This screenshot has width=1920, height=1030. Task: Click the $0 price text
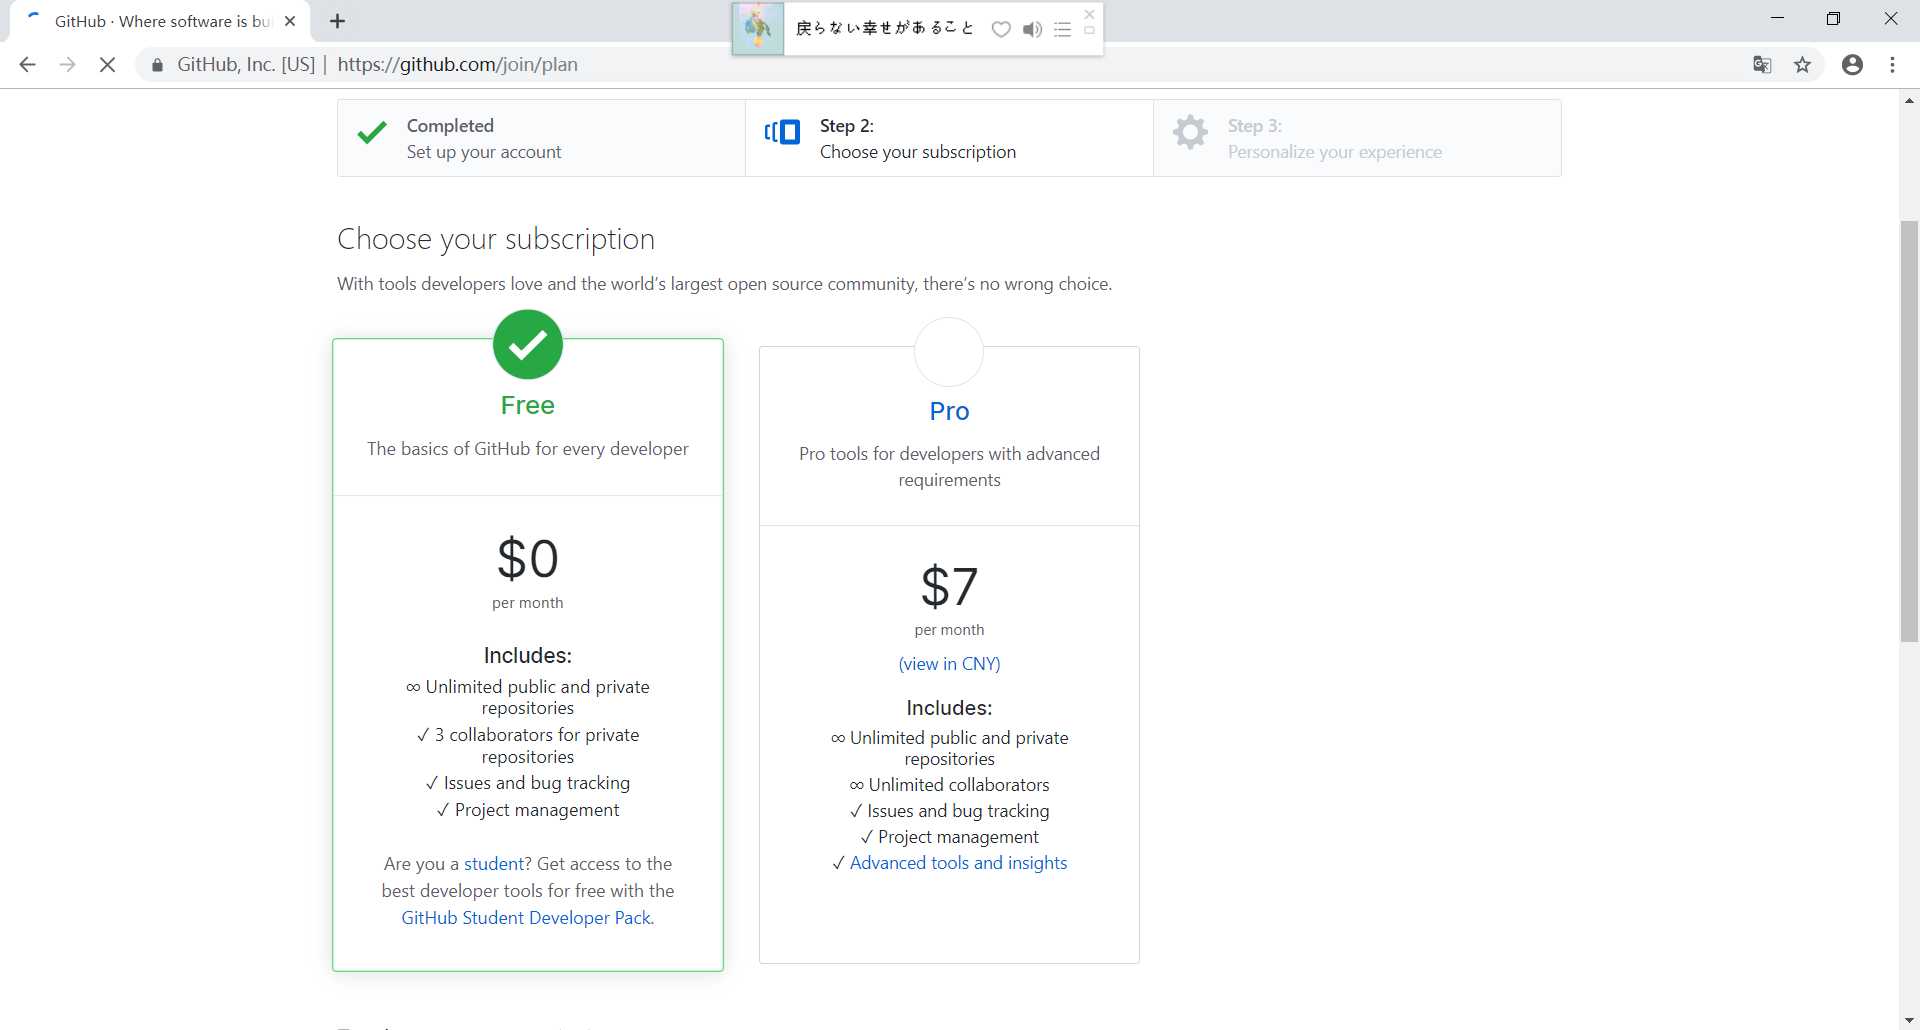coord(528,558)
